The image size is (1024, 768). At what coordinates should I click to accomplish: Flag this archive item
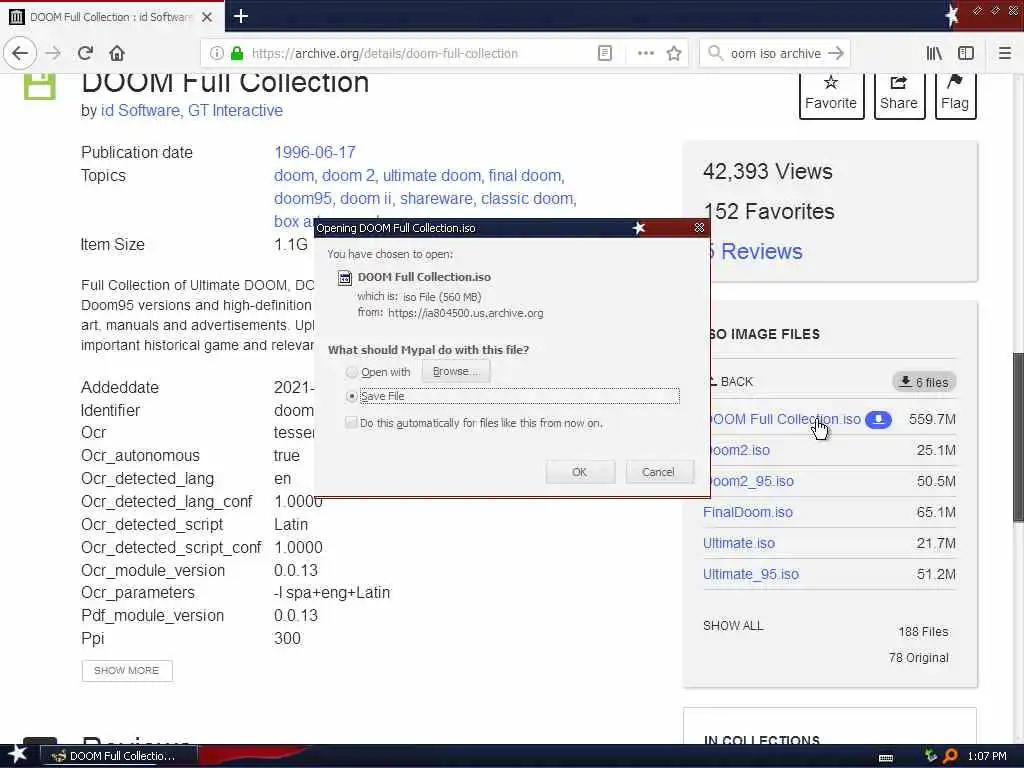[x=955, y=95]
